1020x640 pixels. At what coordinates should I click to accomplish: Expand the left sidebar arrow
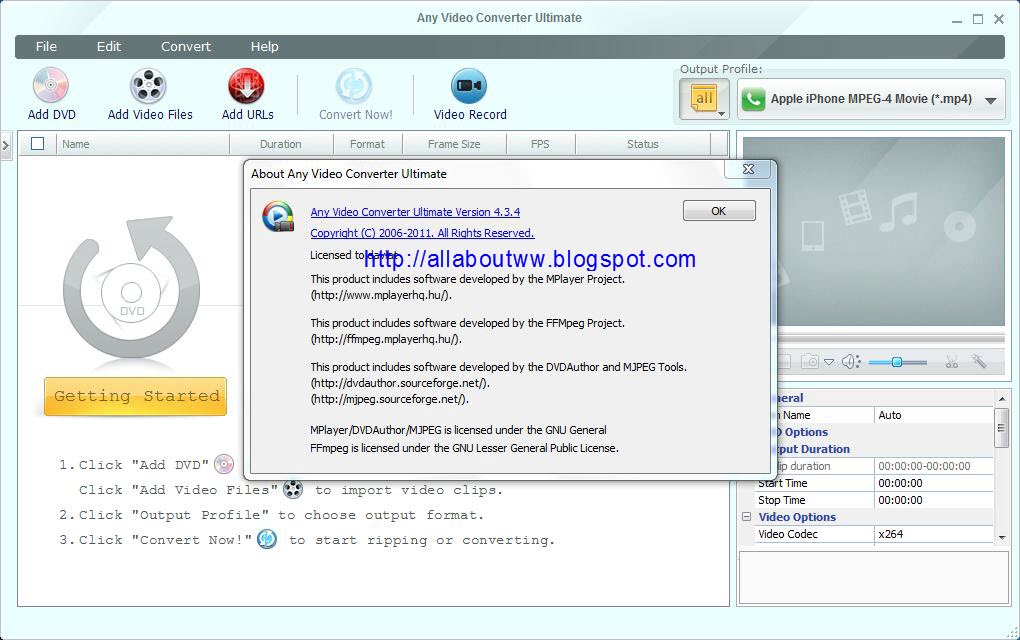[6, 145]
